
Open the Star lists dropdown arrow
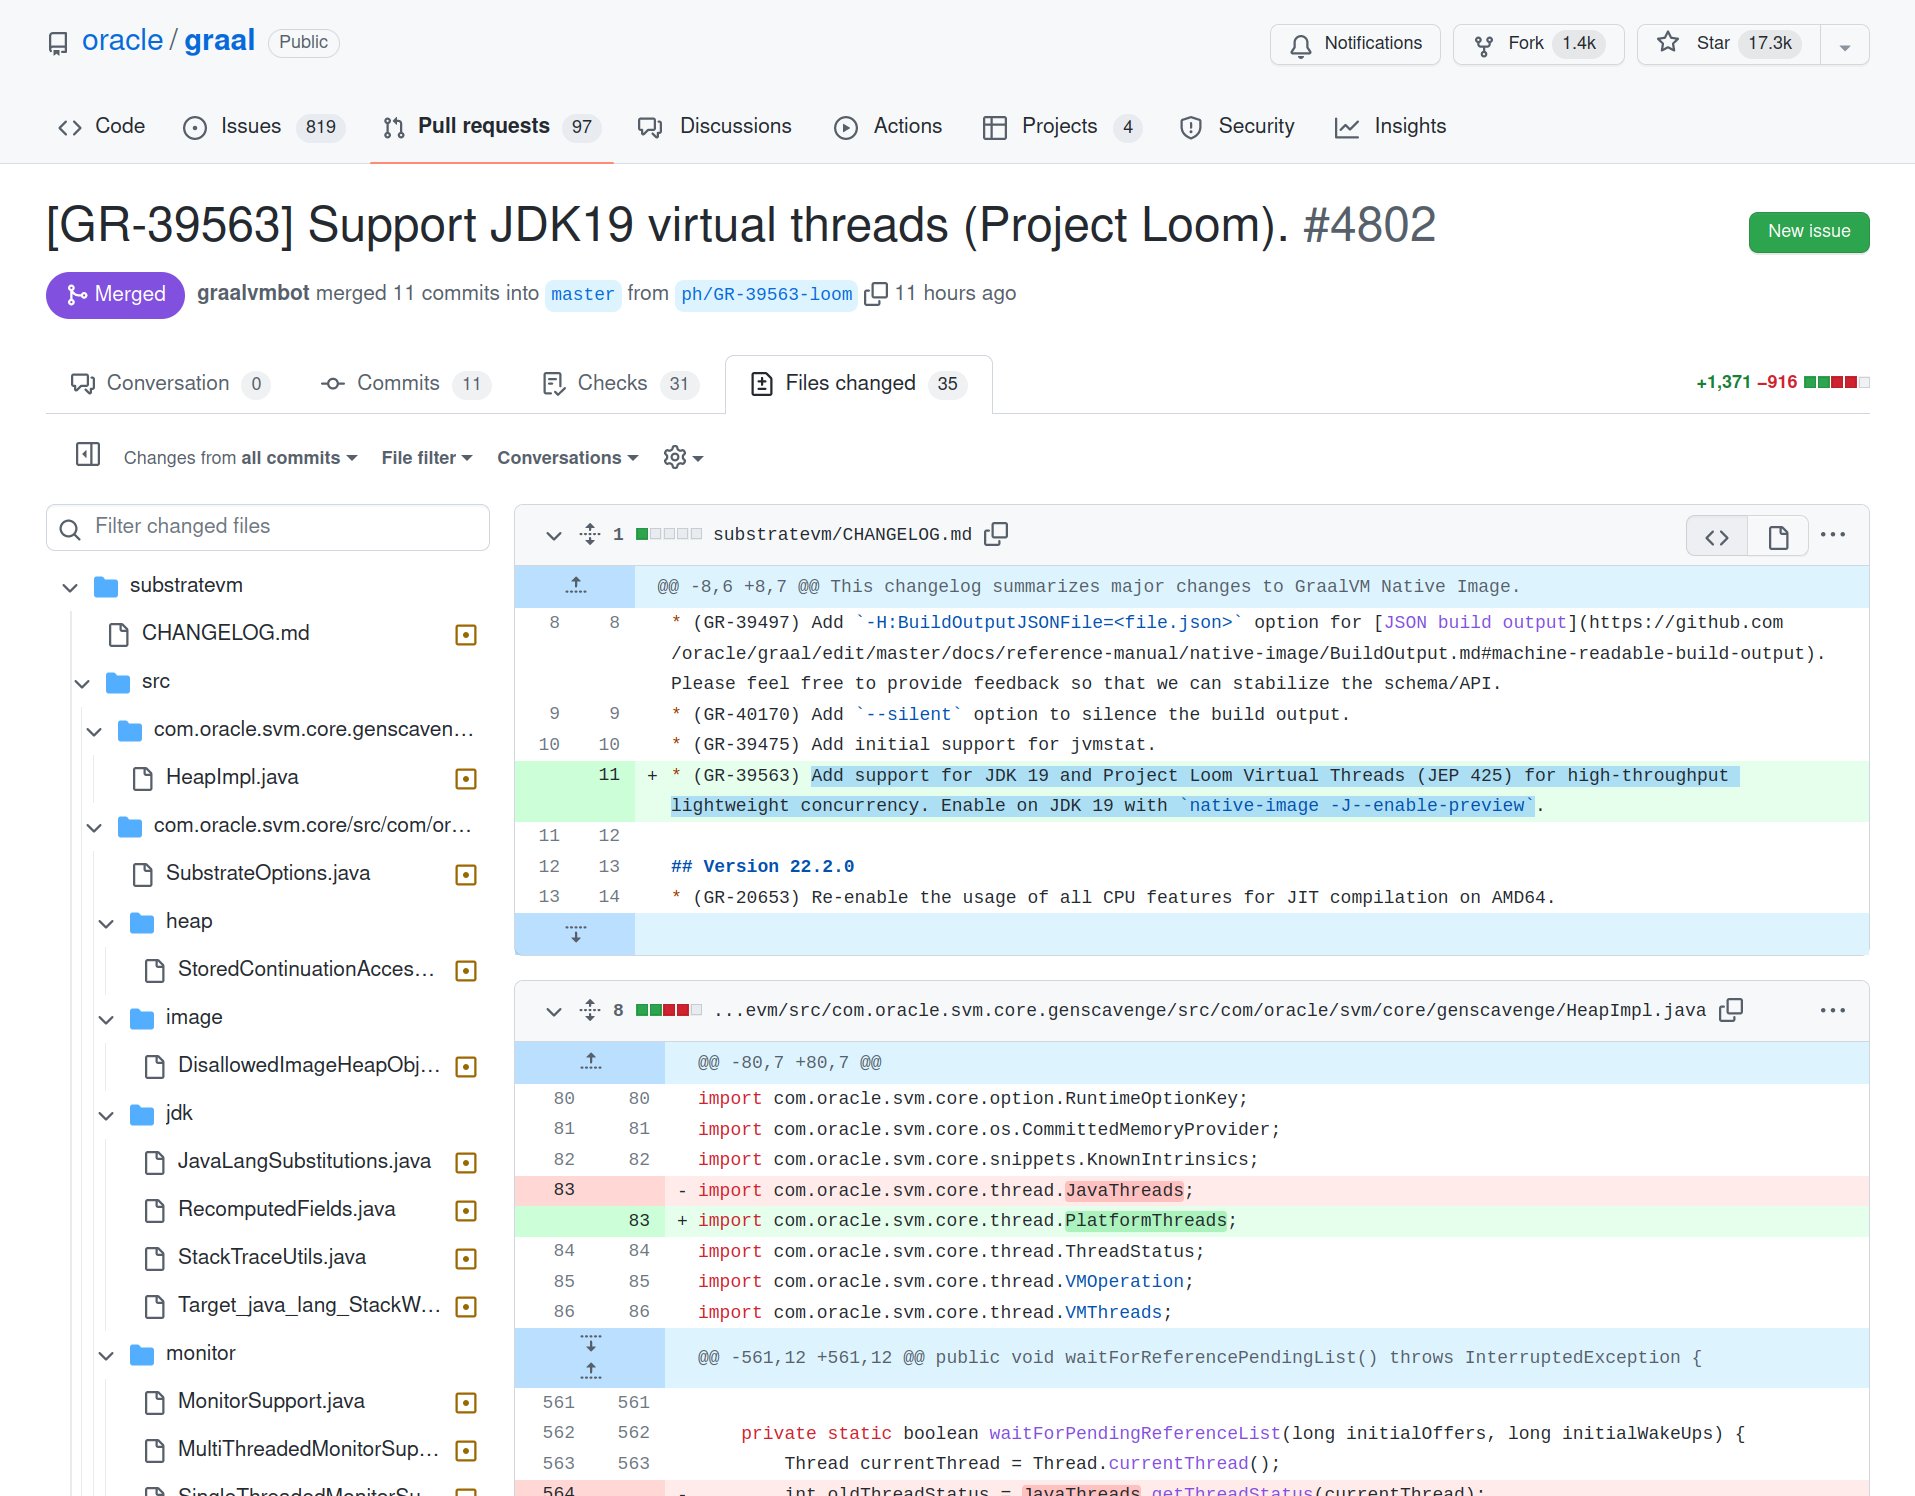(1845, 45)
